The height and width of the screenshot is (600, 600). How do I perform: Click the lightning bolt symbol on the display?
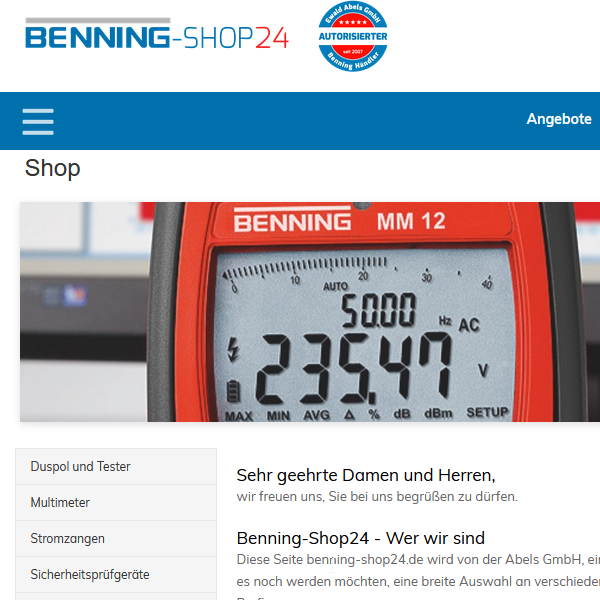tap(233, 349)
